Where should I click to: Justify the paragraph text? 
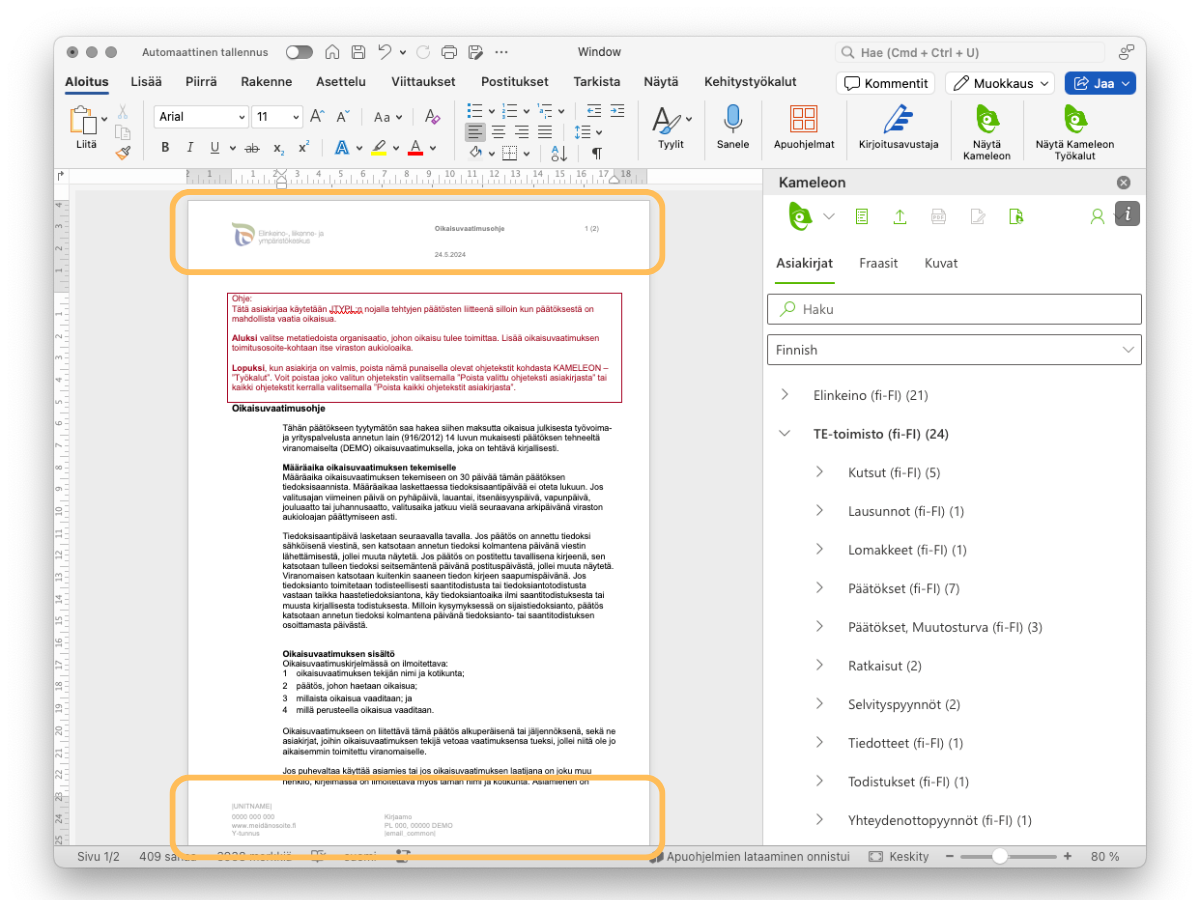pyautogui.click(x=545, y=131)
